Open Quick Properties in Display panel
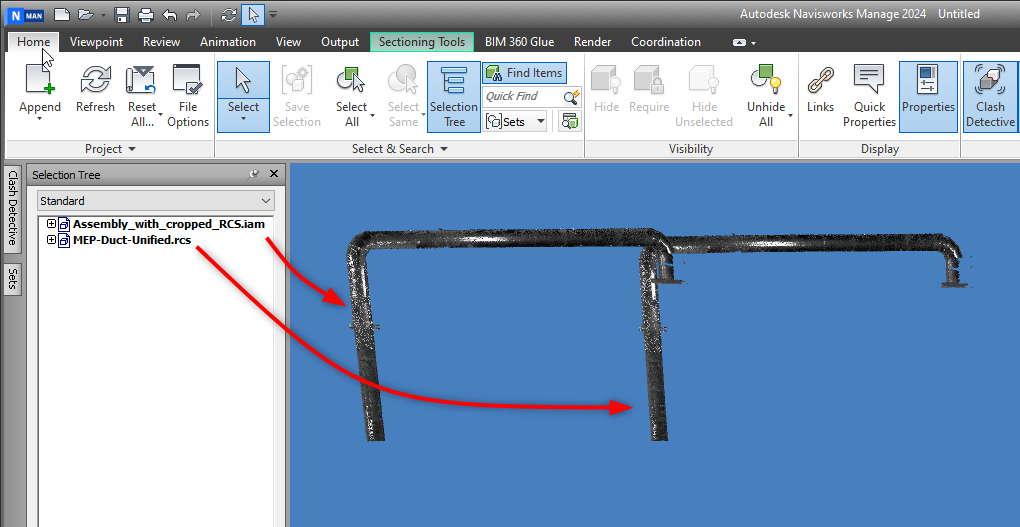The height and width of the screenshot is (527, 1020). point(869,96)
